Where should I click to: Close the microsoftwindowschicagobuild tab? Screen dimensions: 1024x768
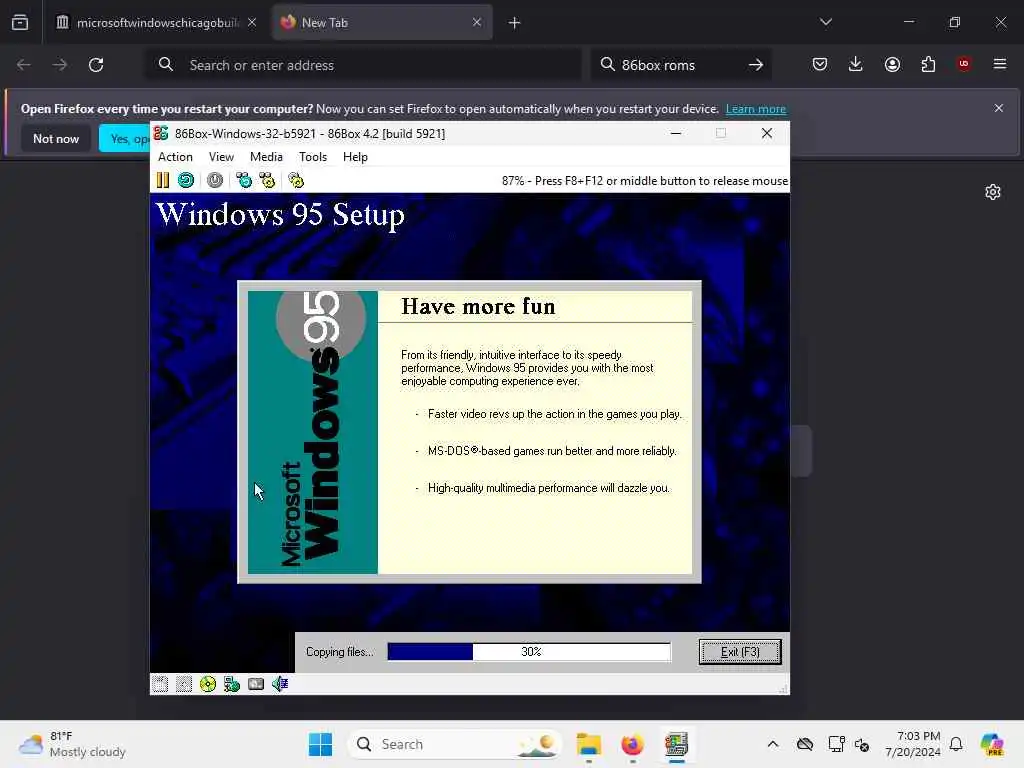(x=252, y=23)
